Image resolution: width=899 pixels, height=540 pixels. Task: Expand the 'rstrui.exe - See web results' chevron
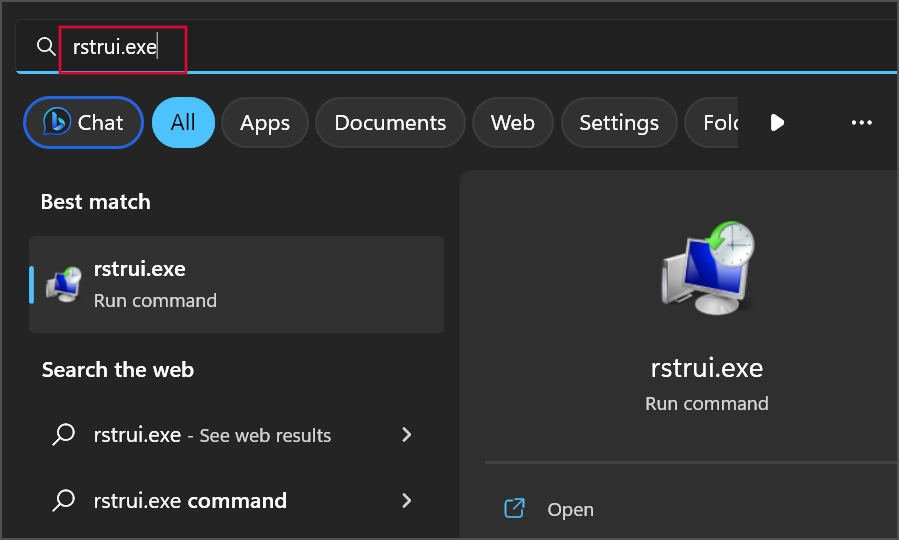coord(406,435)
